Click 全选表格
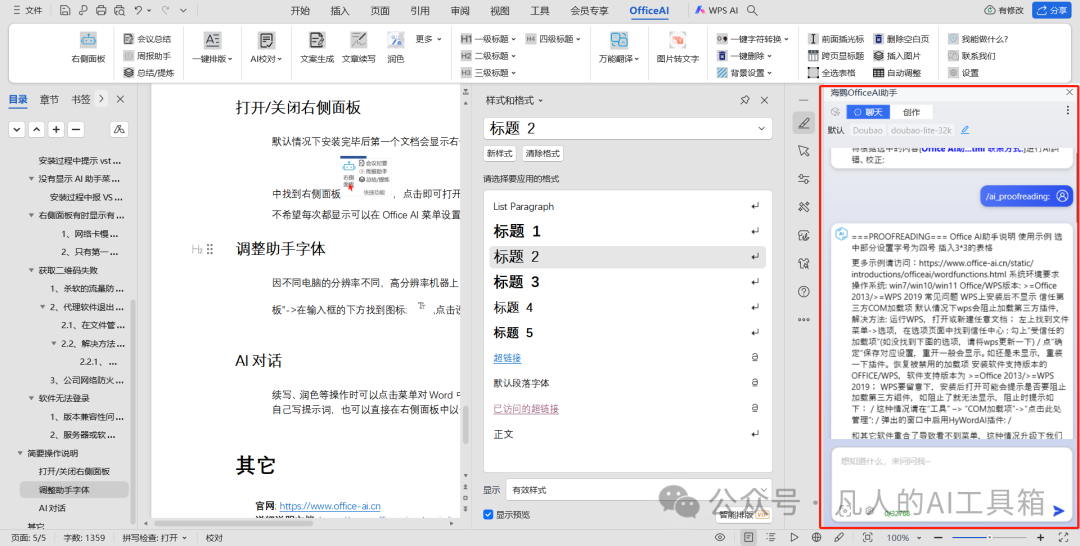The height and width of the screenshot is (546, 1080). (831, 72)
